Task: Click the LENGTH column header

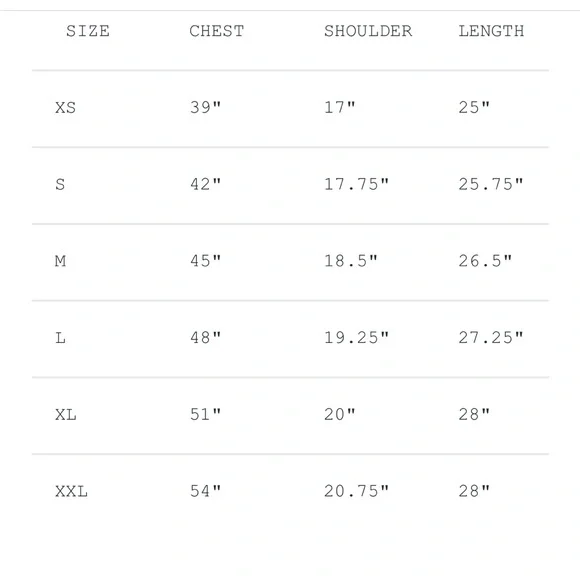Action: point(491,31)
